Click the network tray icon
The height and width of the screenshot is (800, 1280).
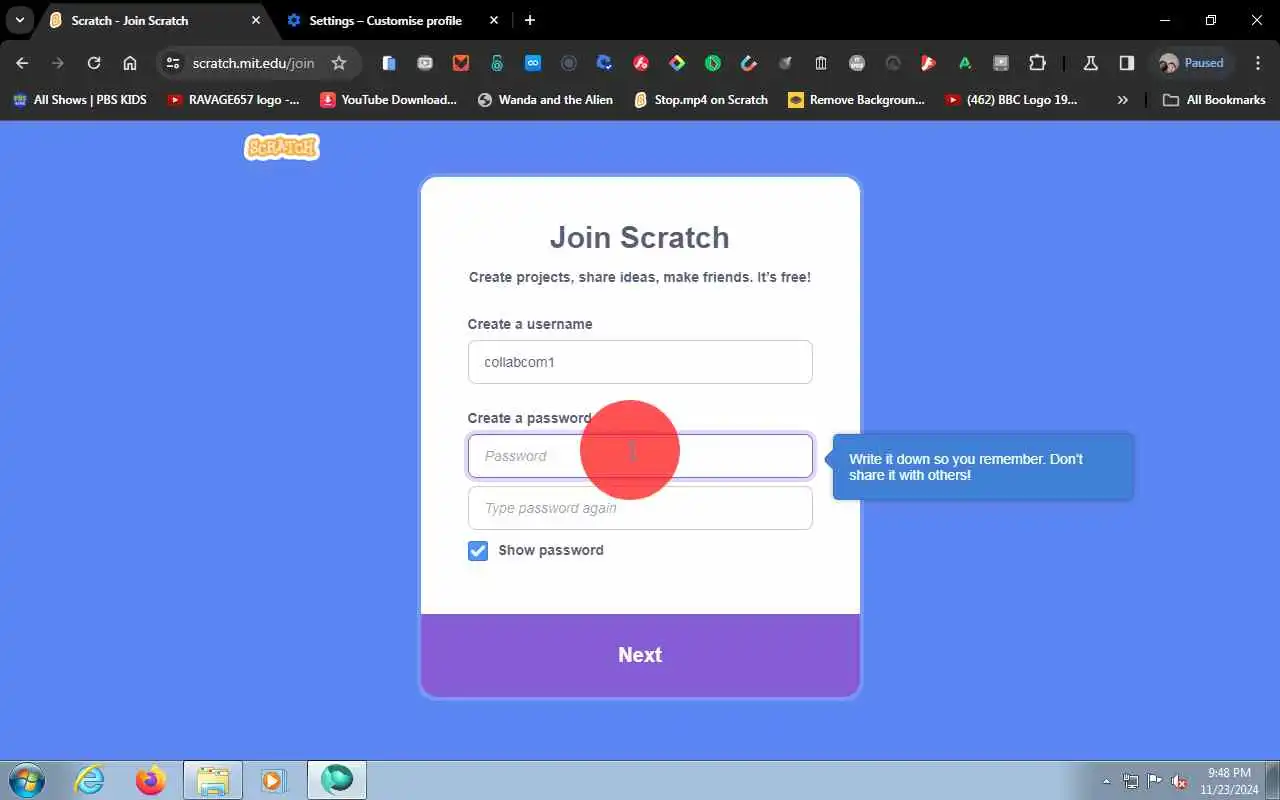pos(1131,781)
